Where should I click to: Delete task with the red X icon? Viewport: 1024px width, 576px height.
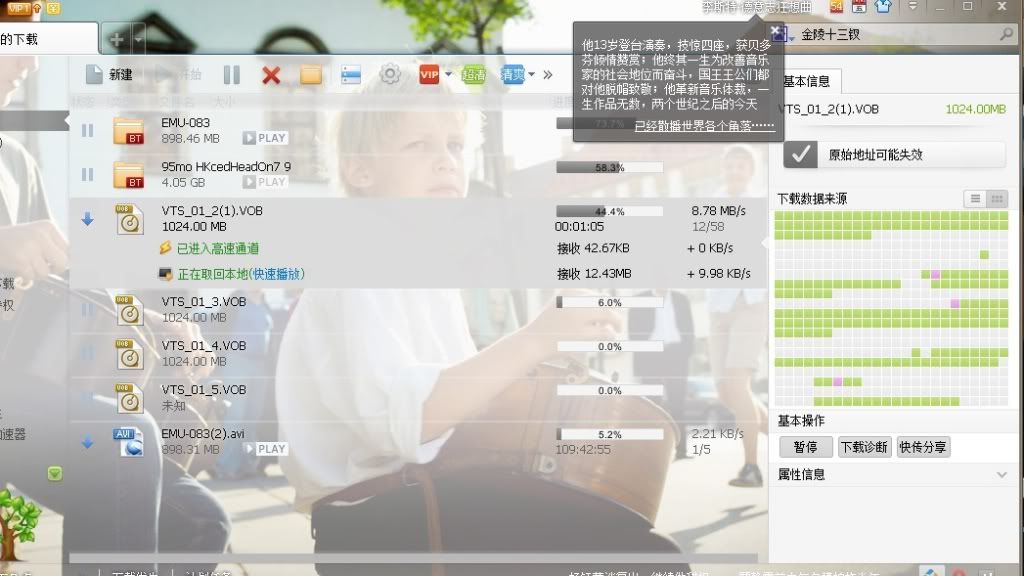tap(270, 74)
